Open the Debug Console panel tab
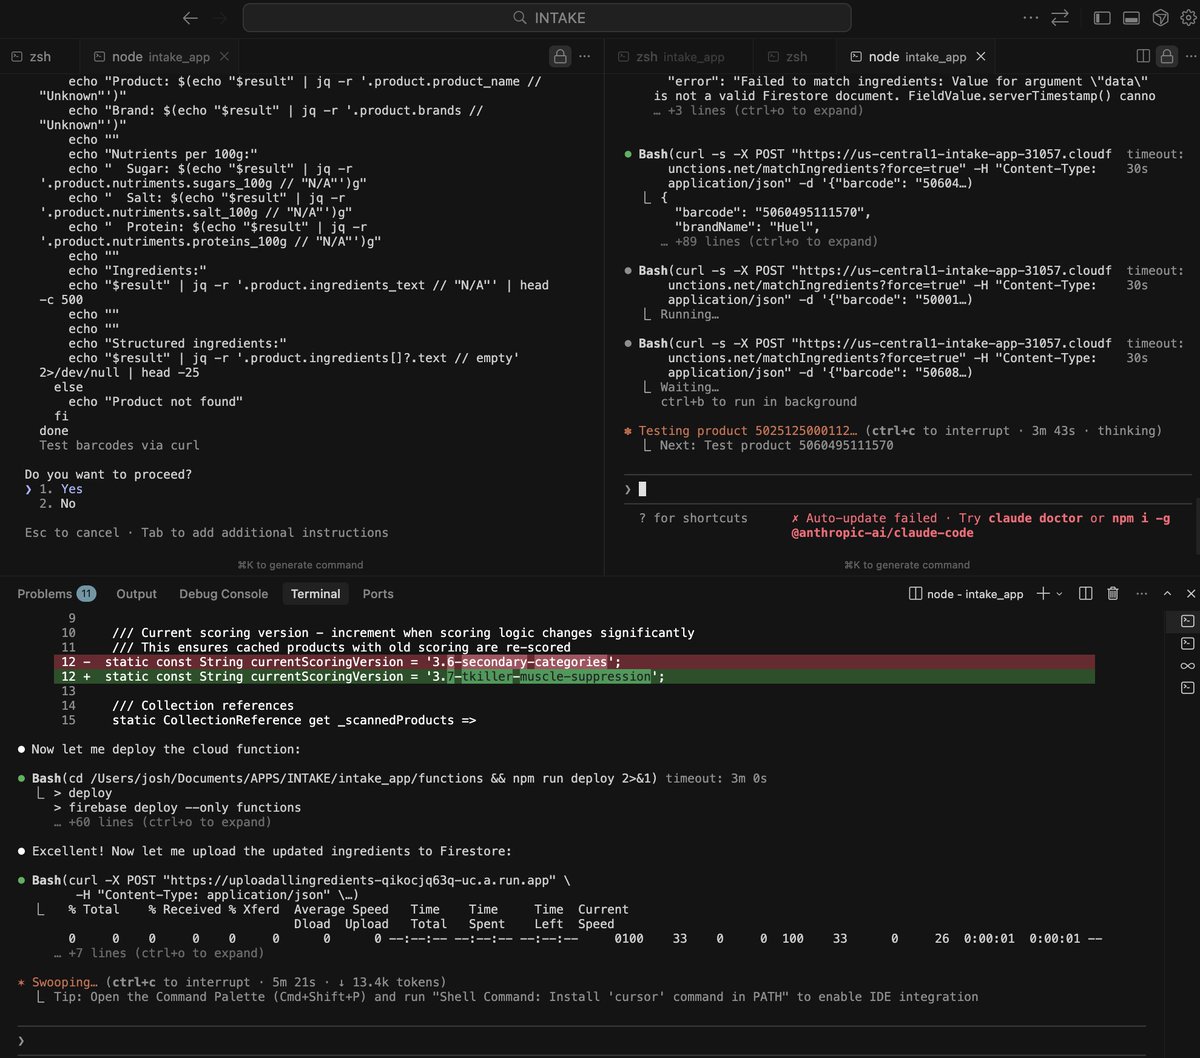Viewport: 1200px width, 1058px height. coord(224,593)
